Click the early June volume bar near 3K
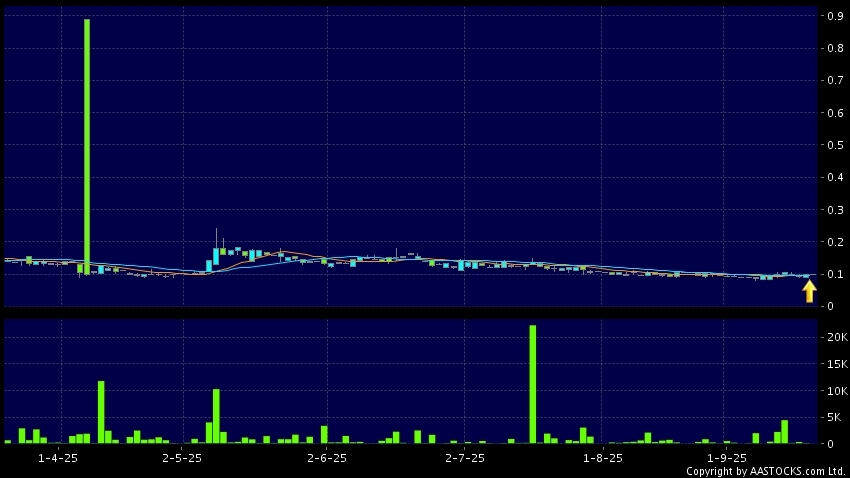This screenshot has width=850, height=478. coord(324,435)
